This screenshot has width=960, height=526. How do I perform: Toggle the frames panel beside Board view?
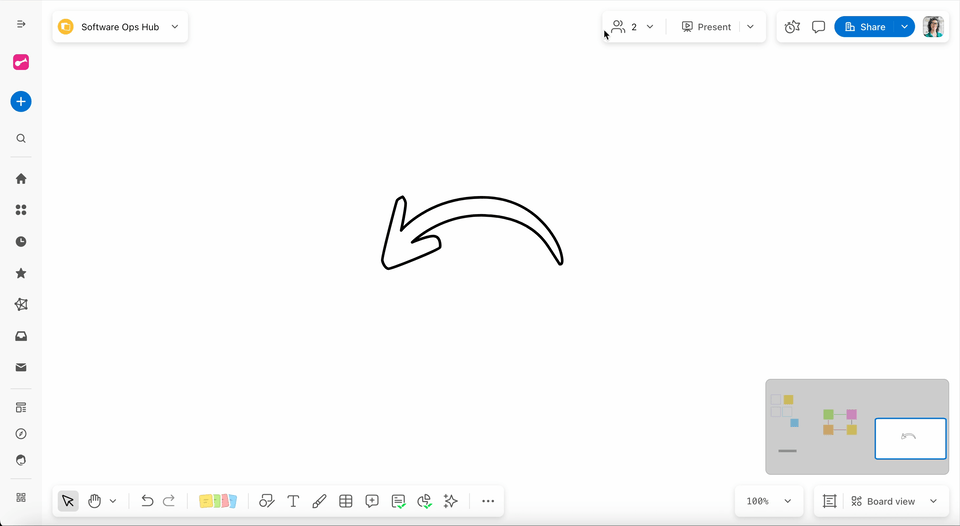[829, 501]
